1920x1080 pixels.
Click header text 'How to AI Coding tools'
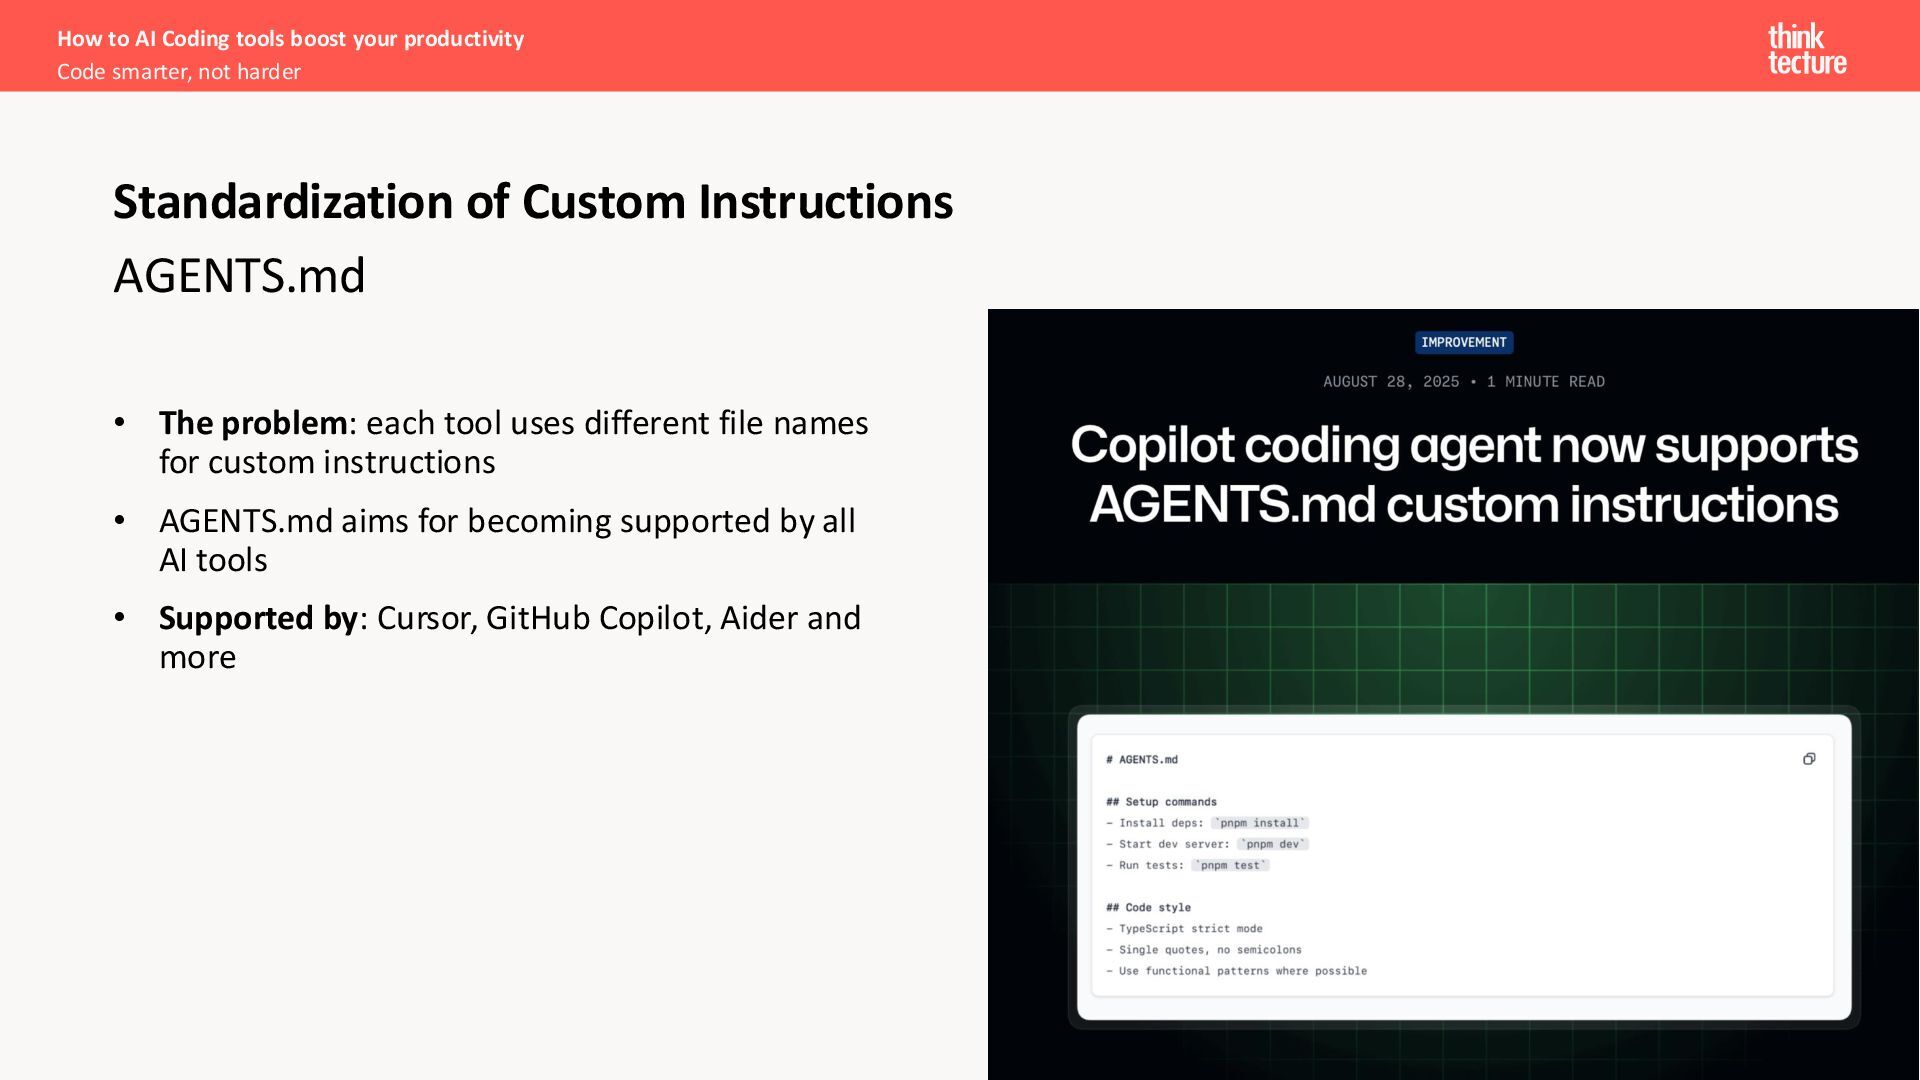(x=290, y=39)
